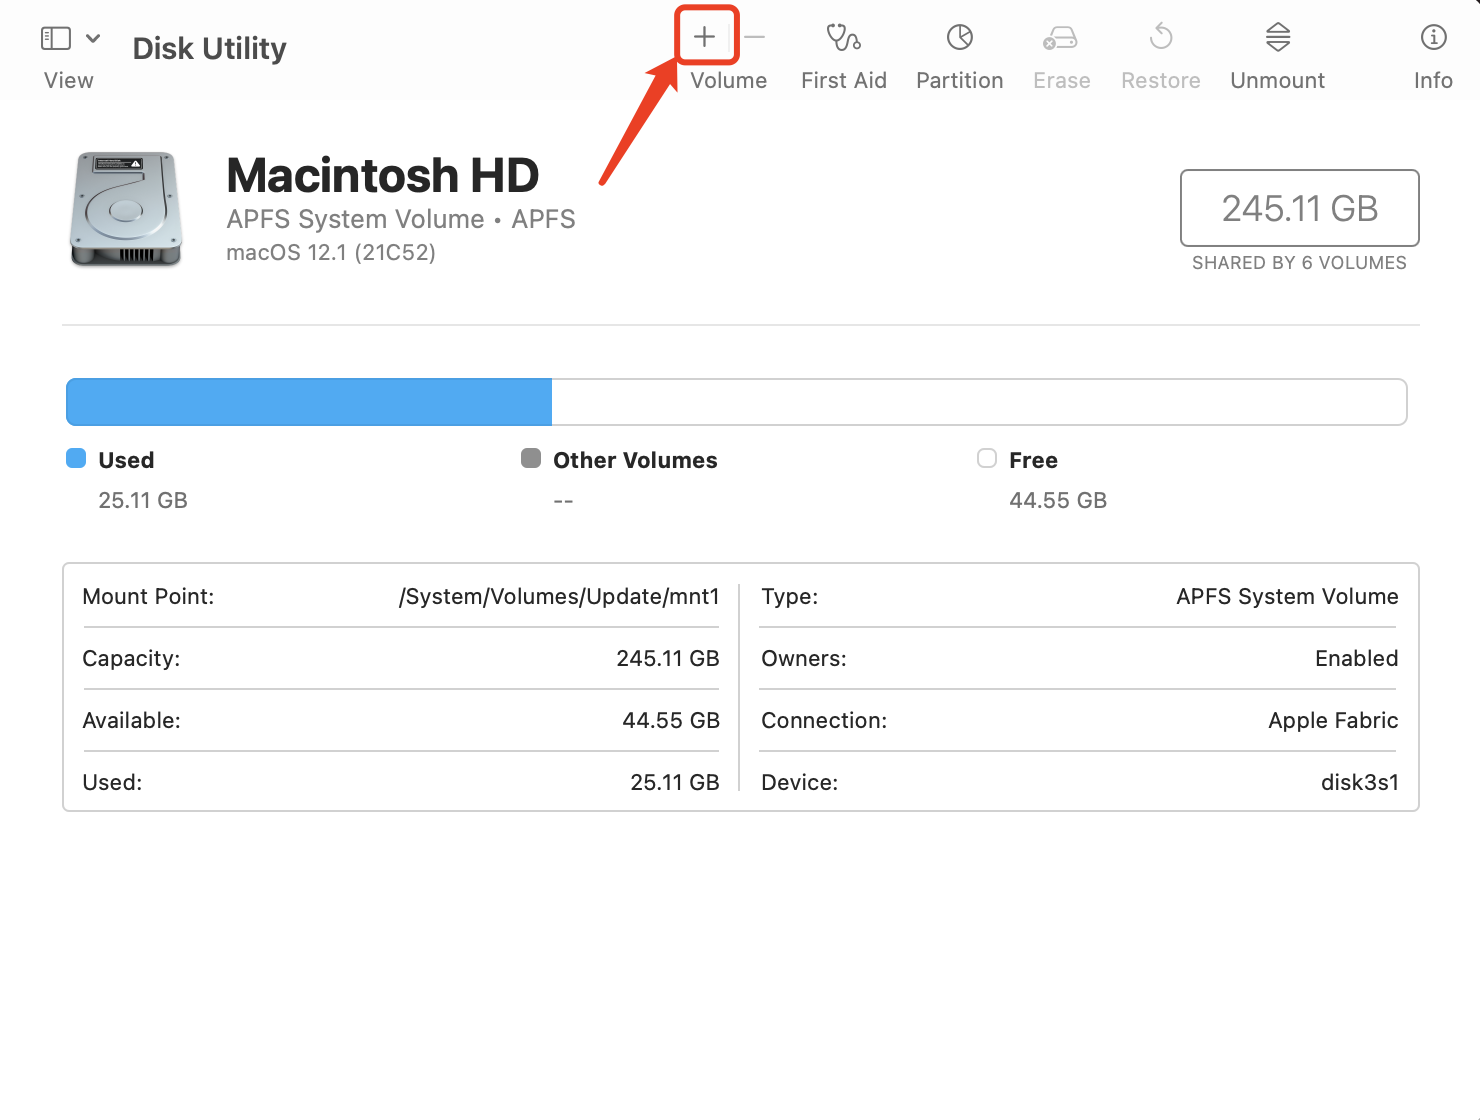Screen dimensions: 1480x1120
Task: Click the Erase drive icon
Action: click(x=1060, y=38)
